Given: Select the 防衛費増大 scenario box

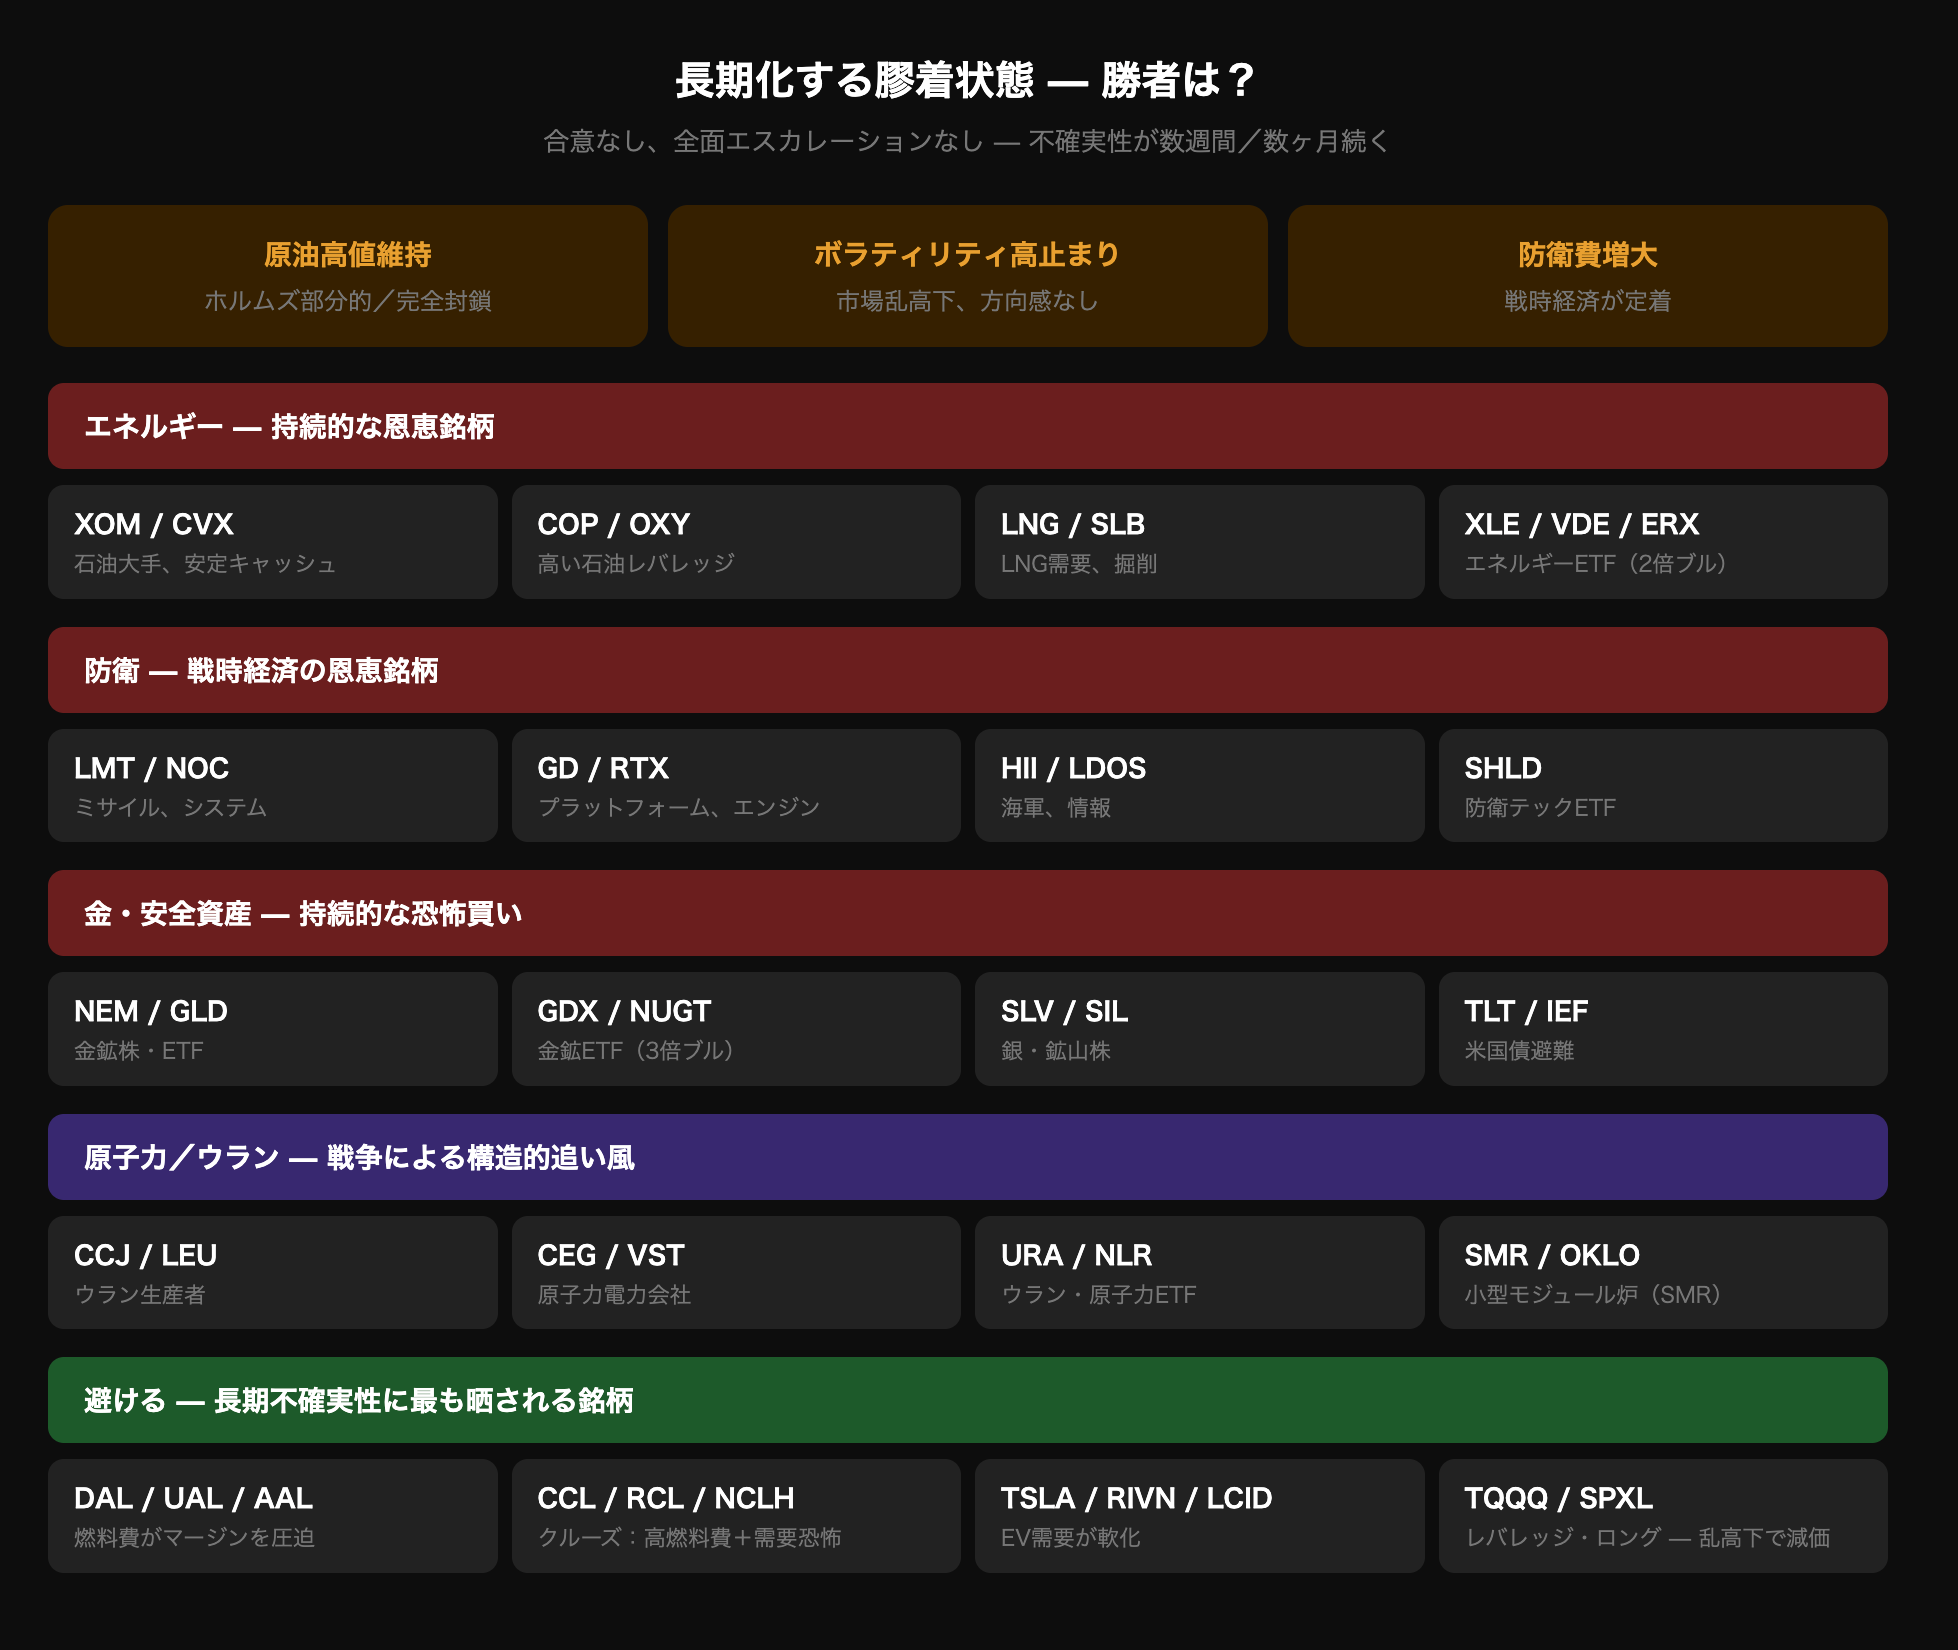Looking at the screenshot, I should click(x=1587, y=276).
